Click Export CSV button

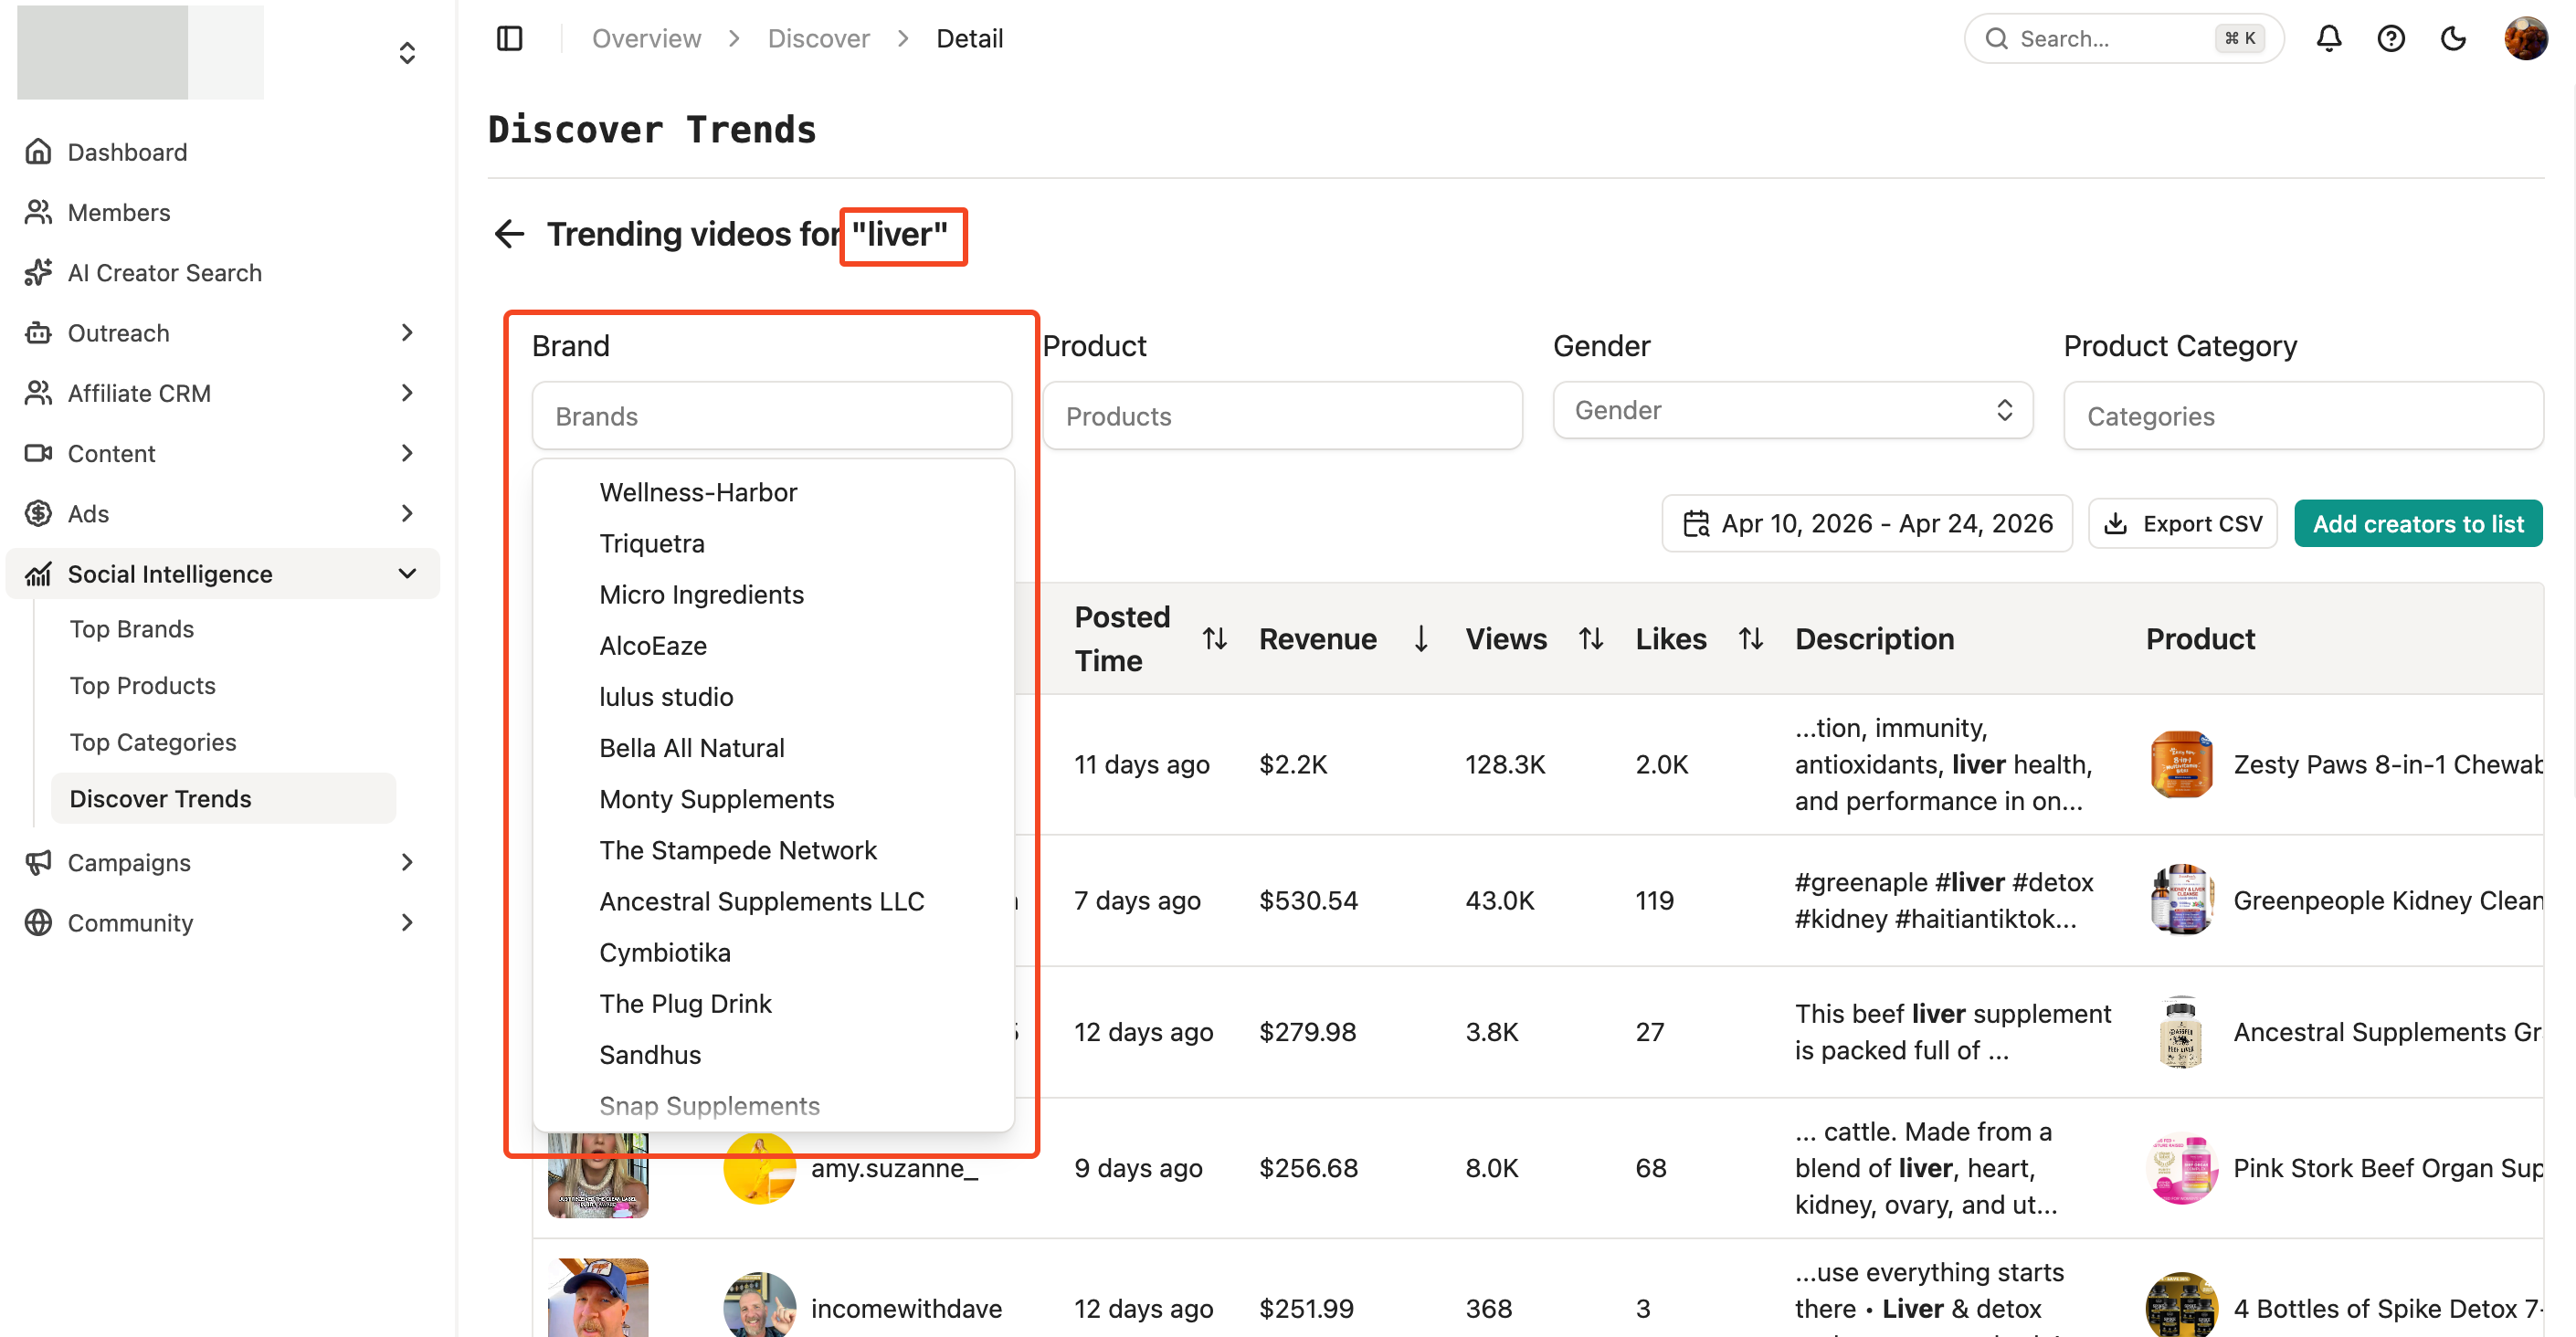[2182, 523]
